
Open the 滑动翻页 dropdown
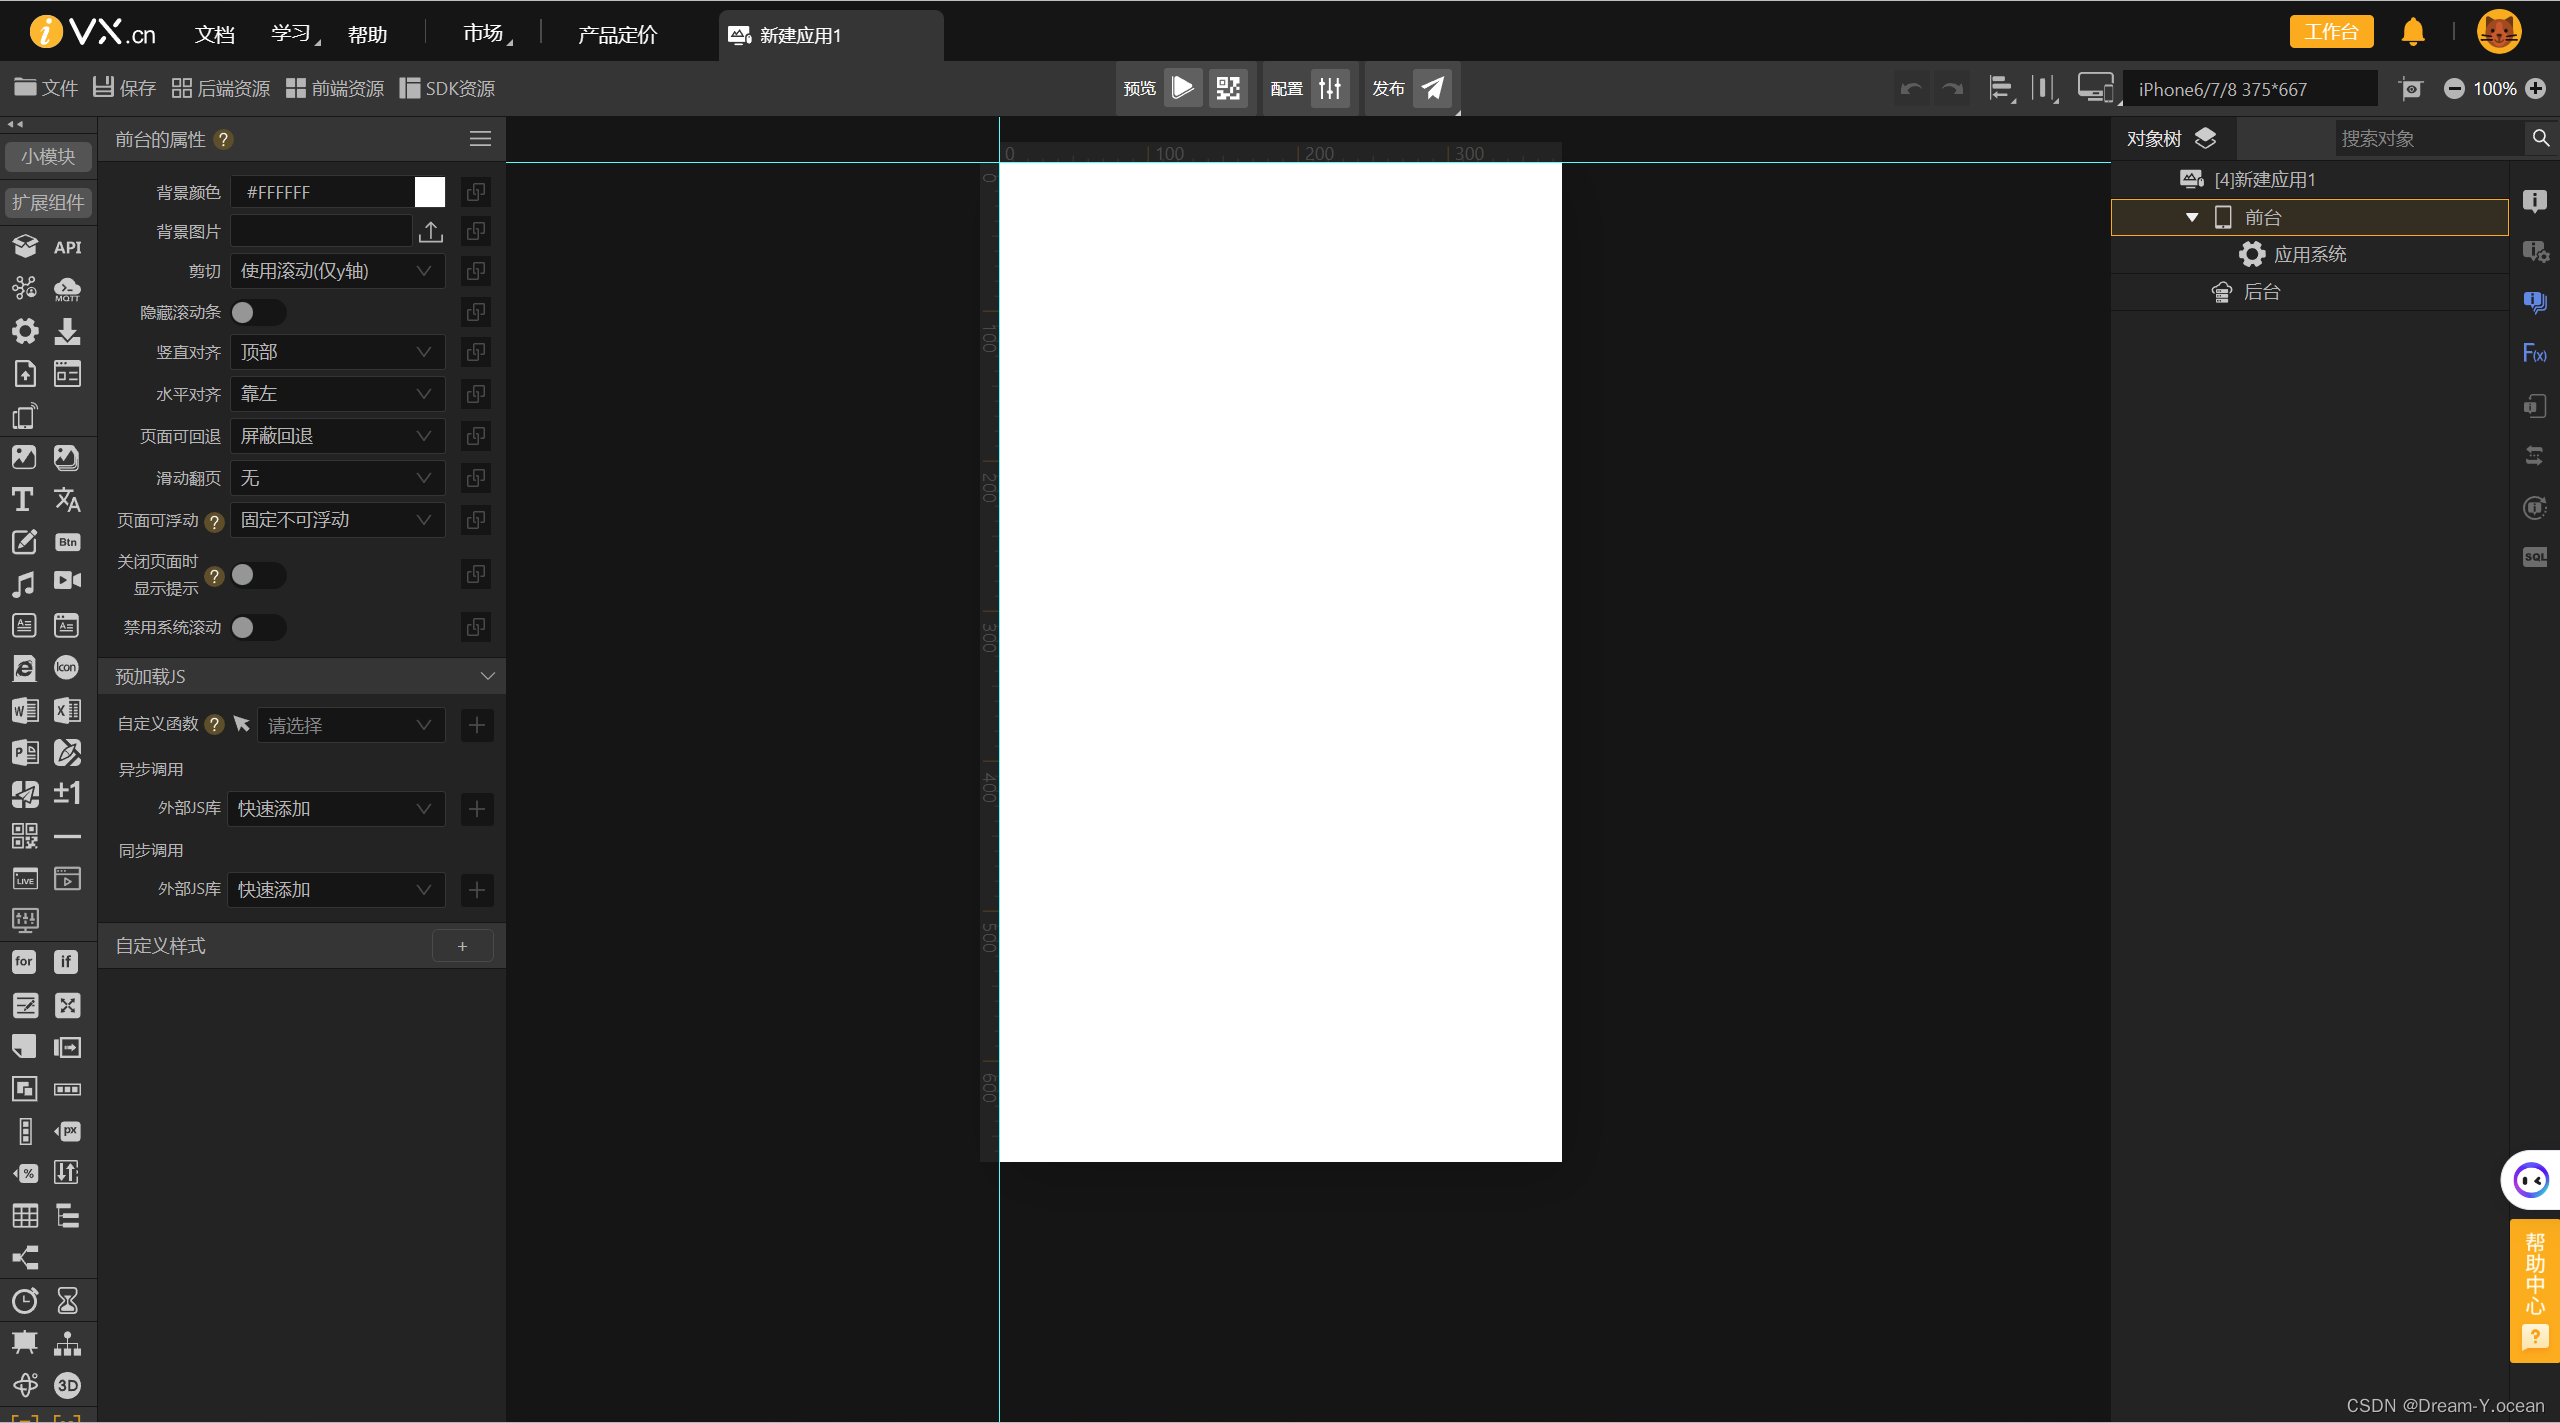point(337,478)
